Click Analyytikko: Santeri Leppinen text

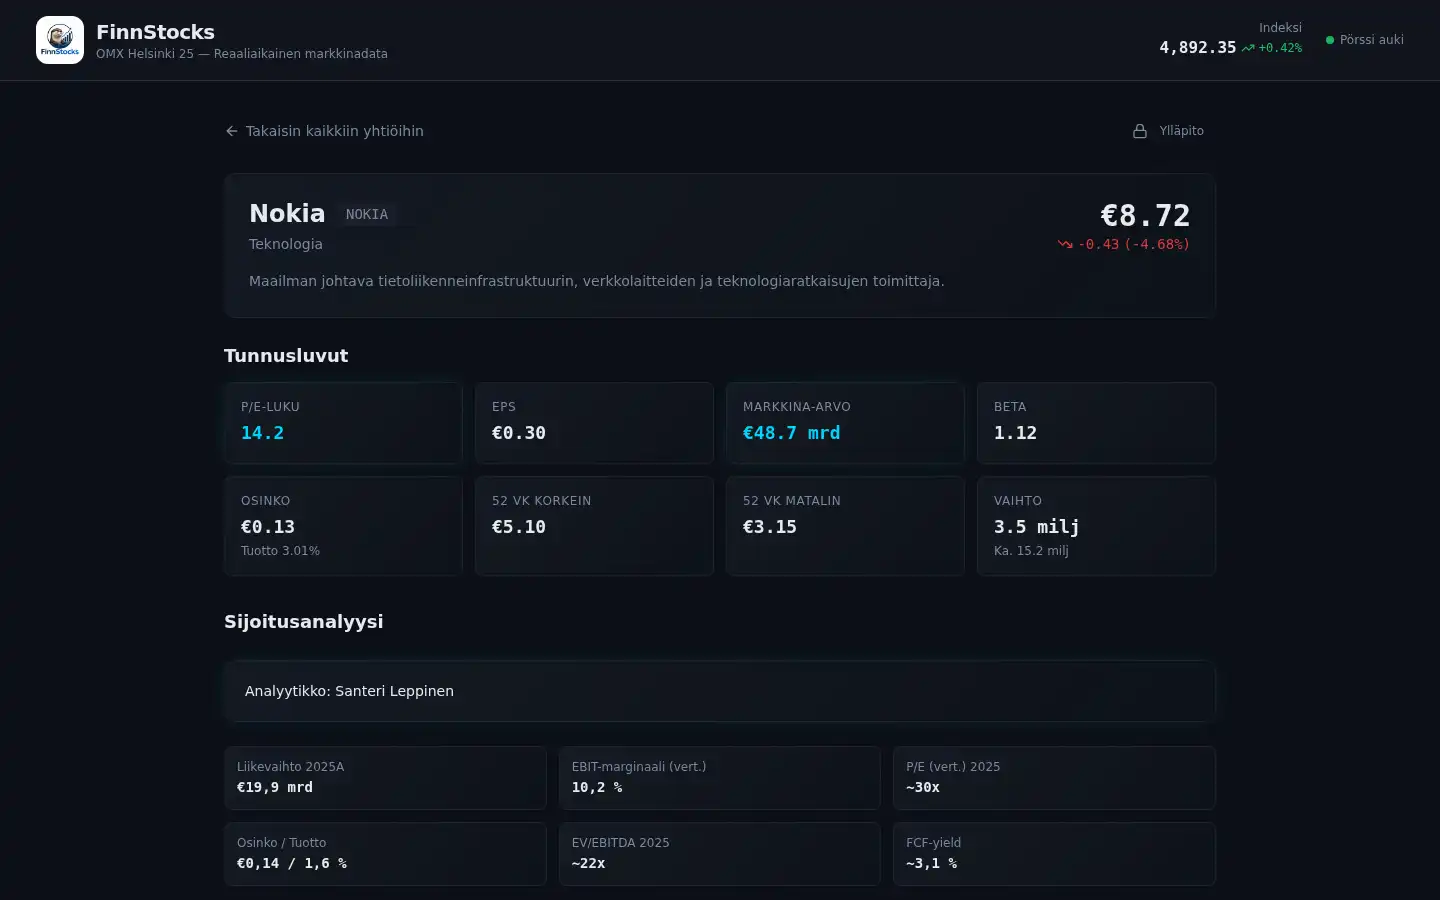[x=349, y=691]
